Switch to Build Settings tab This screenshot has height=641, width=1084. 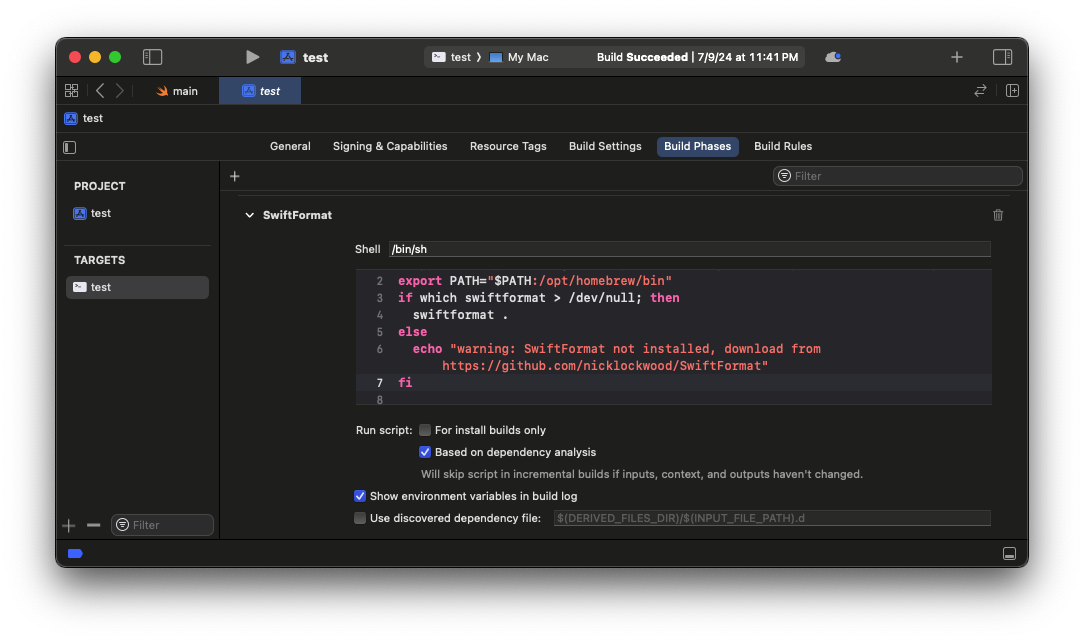[x=605, y=147]
